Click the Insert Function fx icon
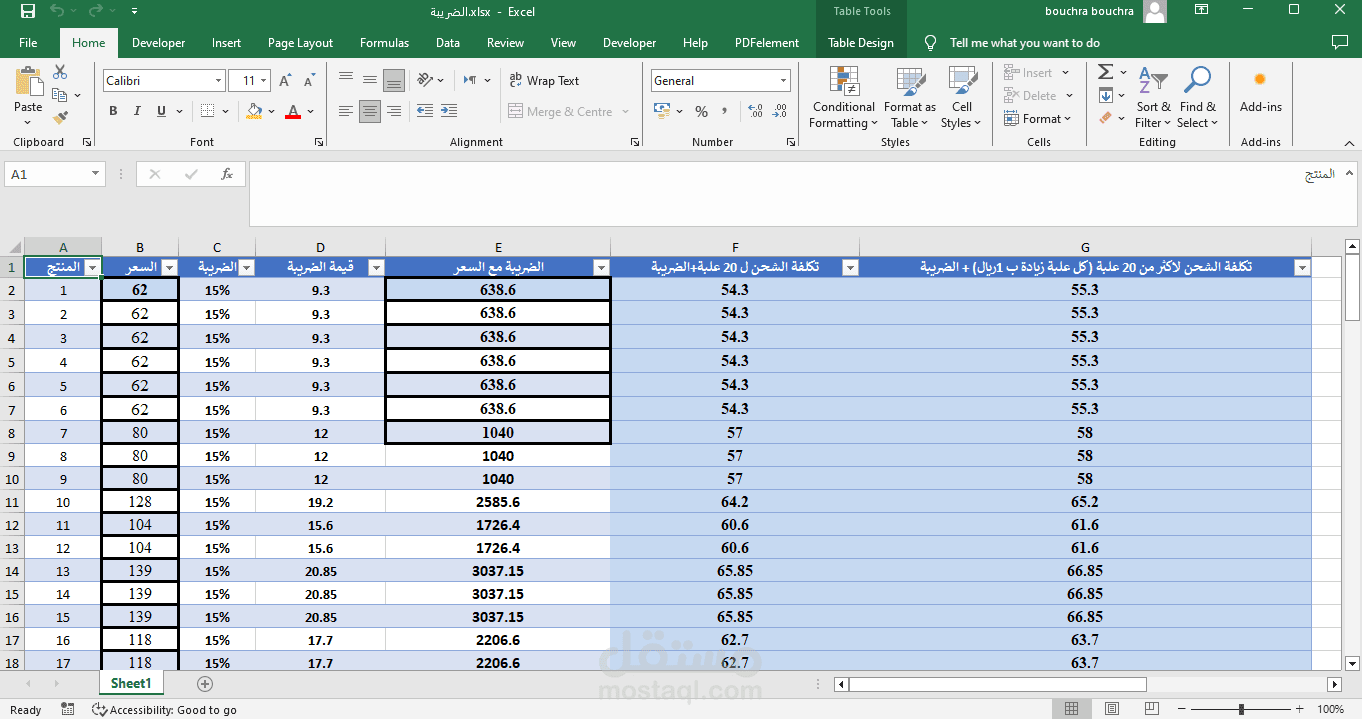 pyautogui.click(x=227, y=174)
